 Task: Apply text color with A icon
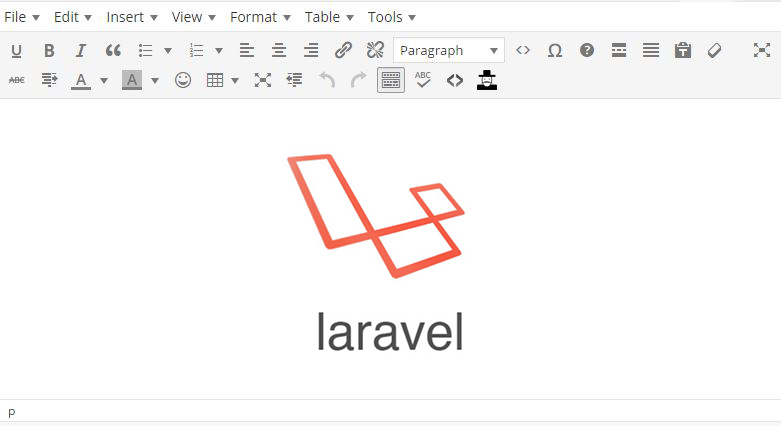click(81, 80)
